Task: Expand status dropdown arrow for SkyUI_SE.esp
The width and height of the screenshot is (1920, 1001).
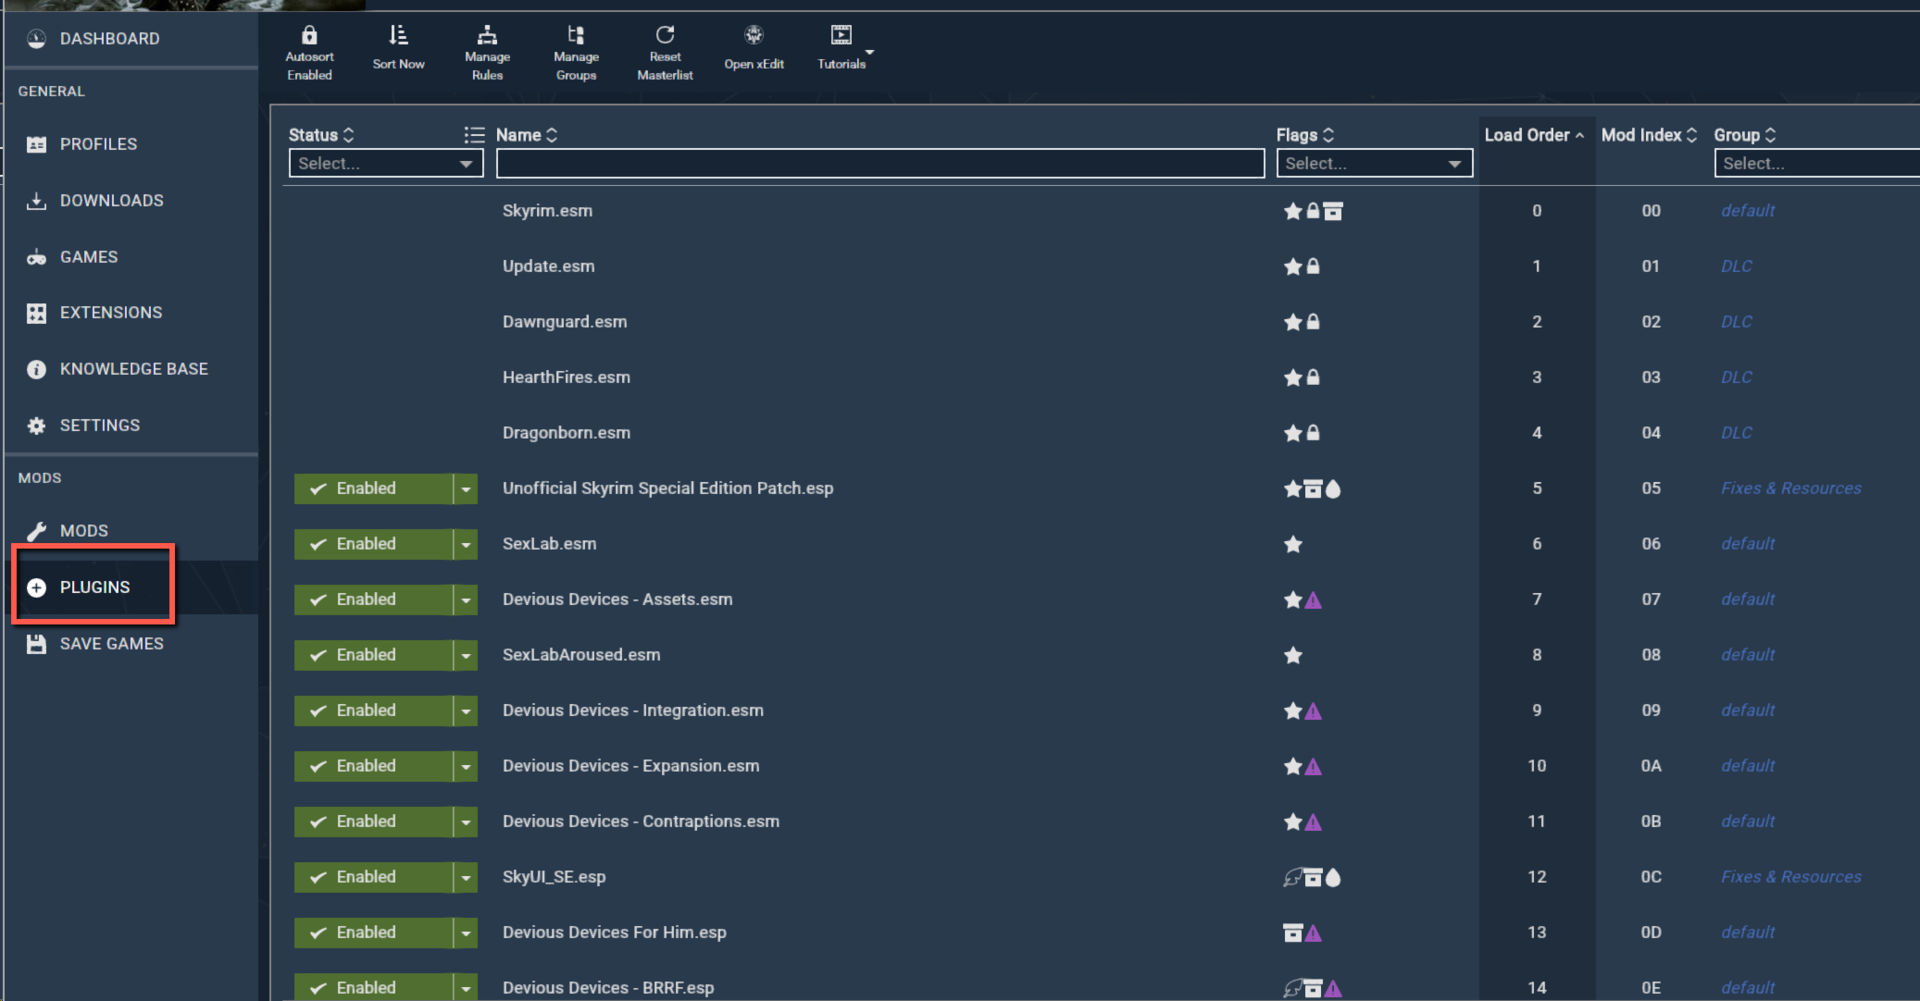Action: [466, 877]
